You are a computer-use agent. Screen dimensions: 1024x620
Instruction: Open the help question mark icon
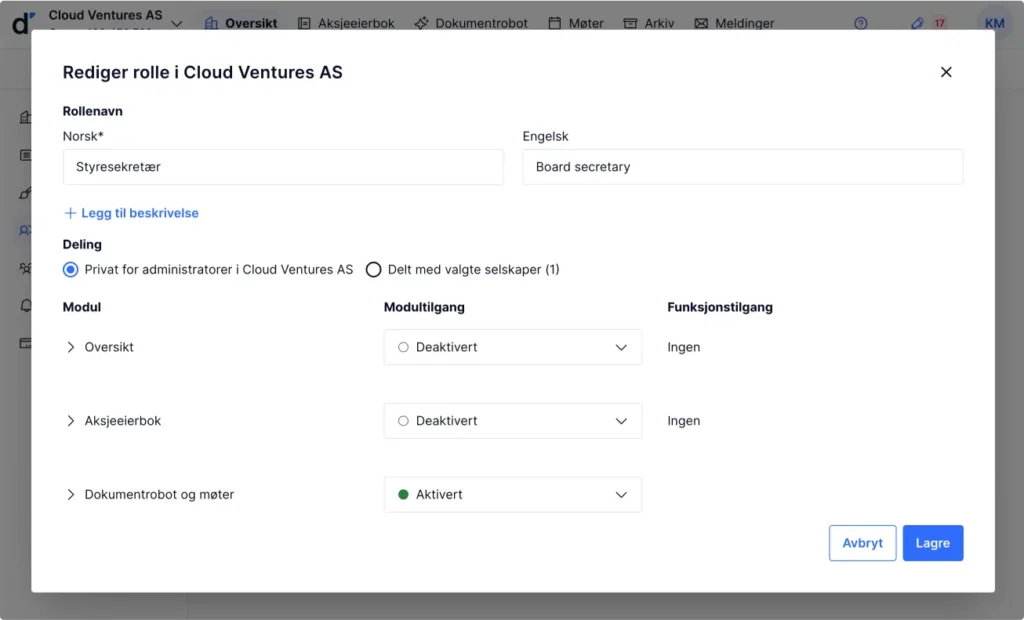860,23
